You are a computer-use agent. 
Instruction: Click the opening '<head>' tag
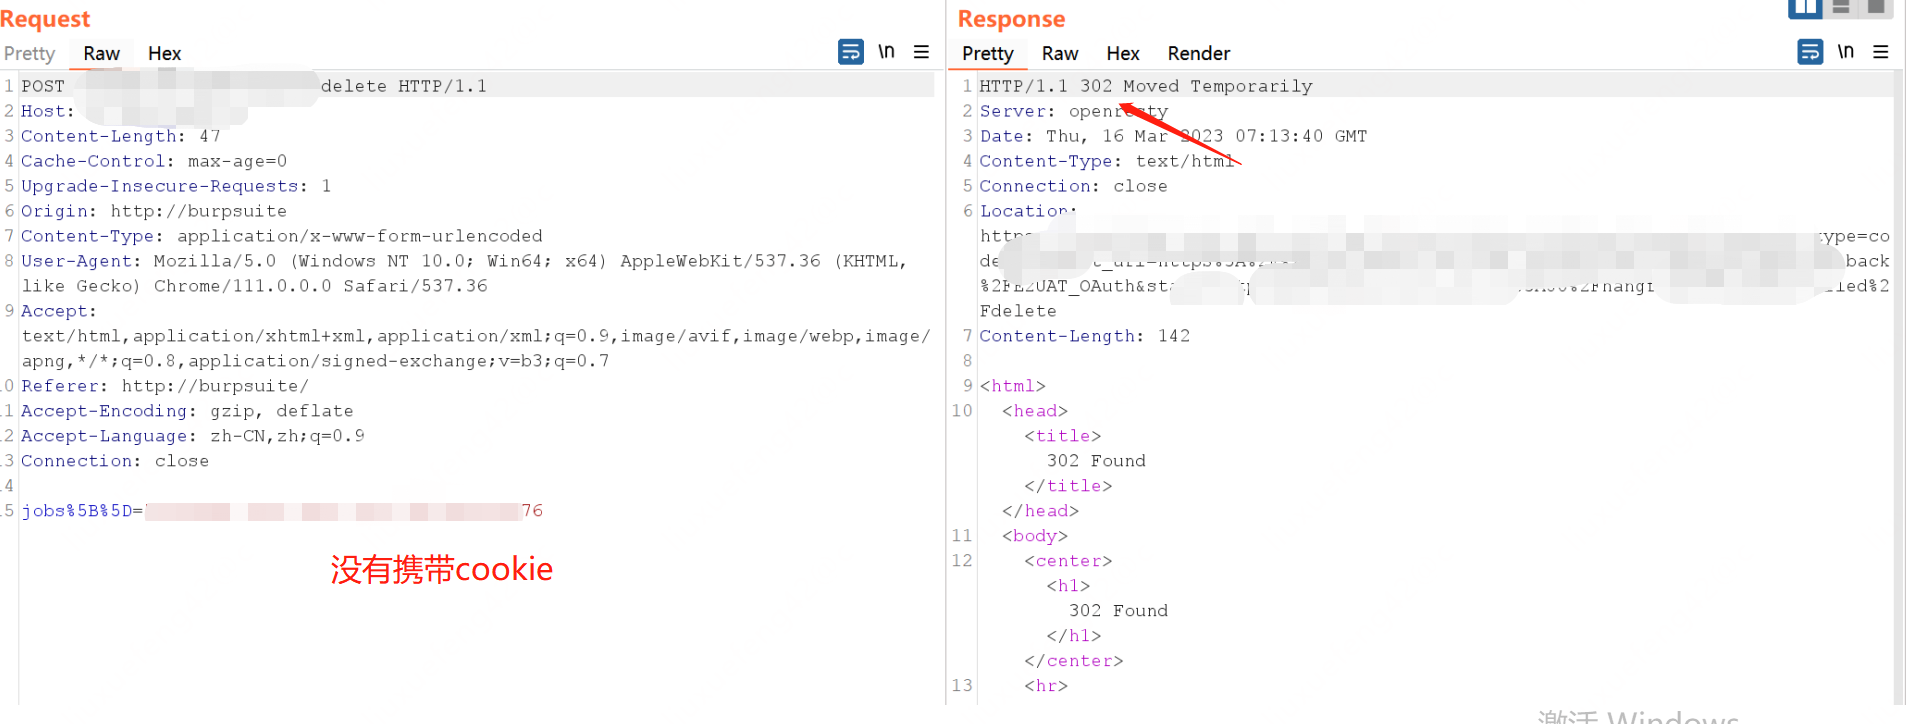1035,411
